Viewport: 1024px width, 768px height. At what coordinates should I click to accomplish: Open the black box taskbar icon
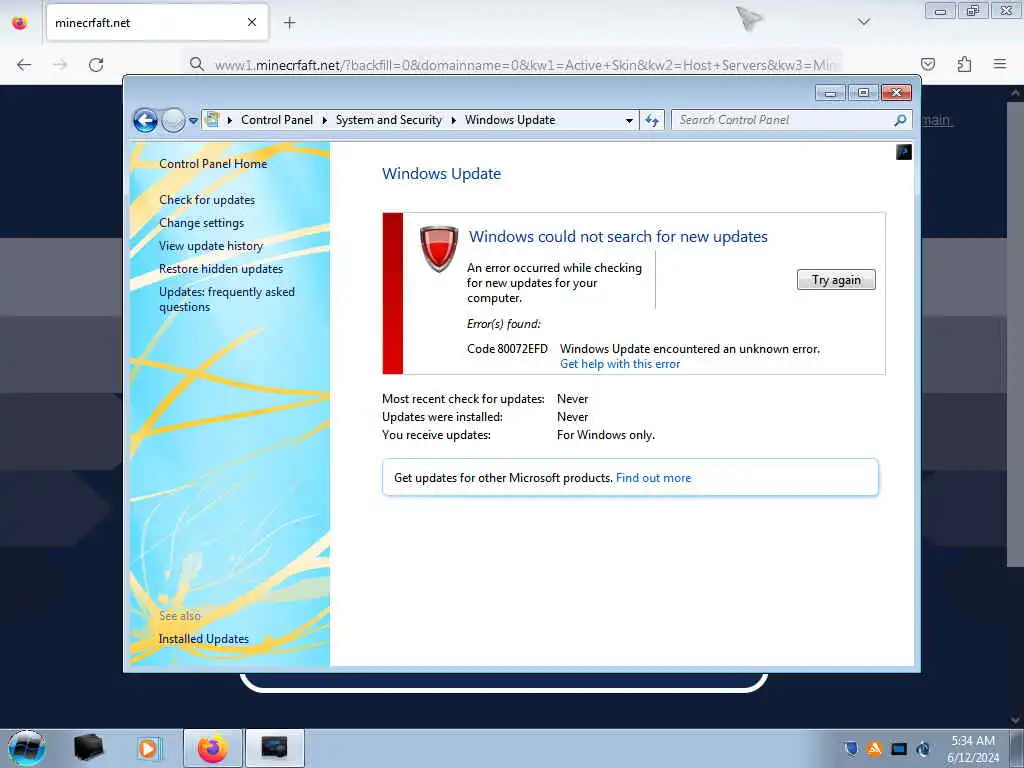88,748
